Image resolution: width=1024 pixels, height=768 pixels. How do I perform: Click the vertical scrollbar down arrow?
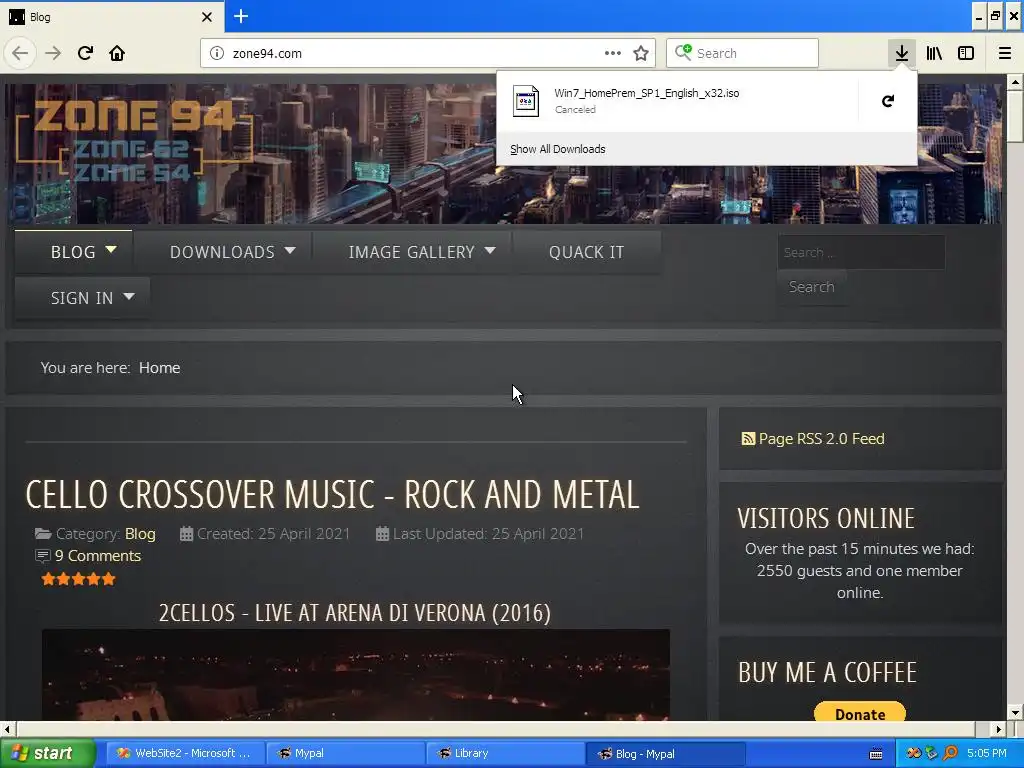(1014, 712)
